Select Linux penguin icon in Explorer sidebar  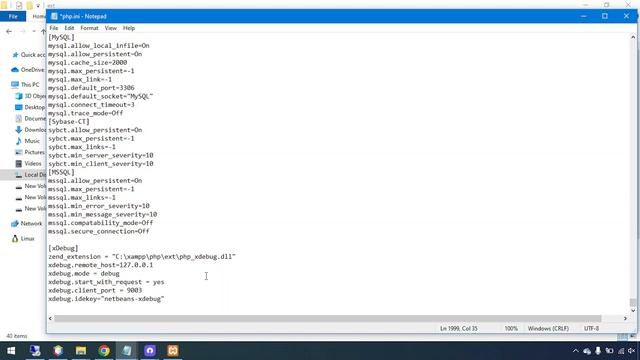(15, 238)
